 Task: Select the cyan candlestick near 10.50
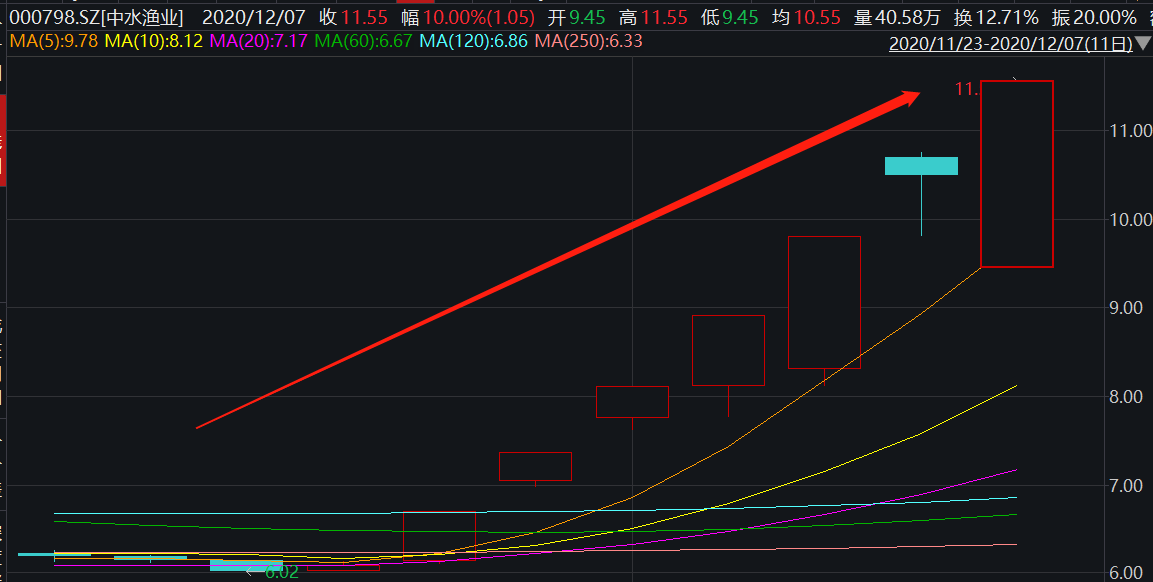pyautogui.click(x=921, y=166)
